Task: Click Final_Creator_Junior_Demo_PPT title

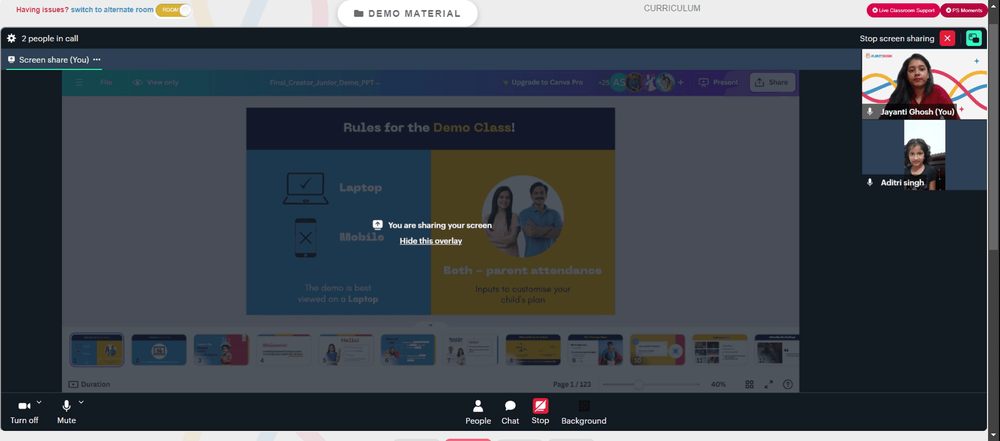Action: [325, 82]
